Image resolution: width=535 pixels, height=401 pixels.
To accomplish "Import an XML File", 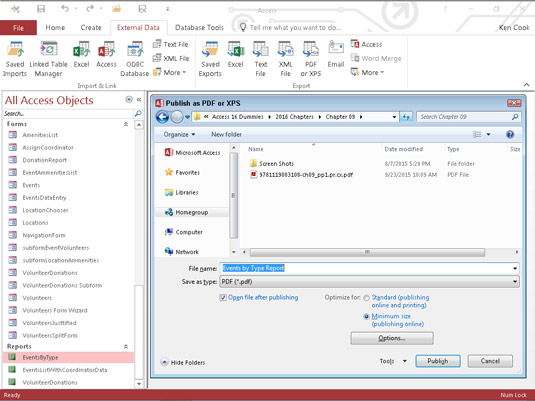I will 171,58.
